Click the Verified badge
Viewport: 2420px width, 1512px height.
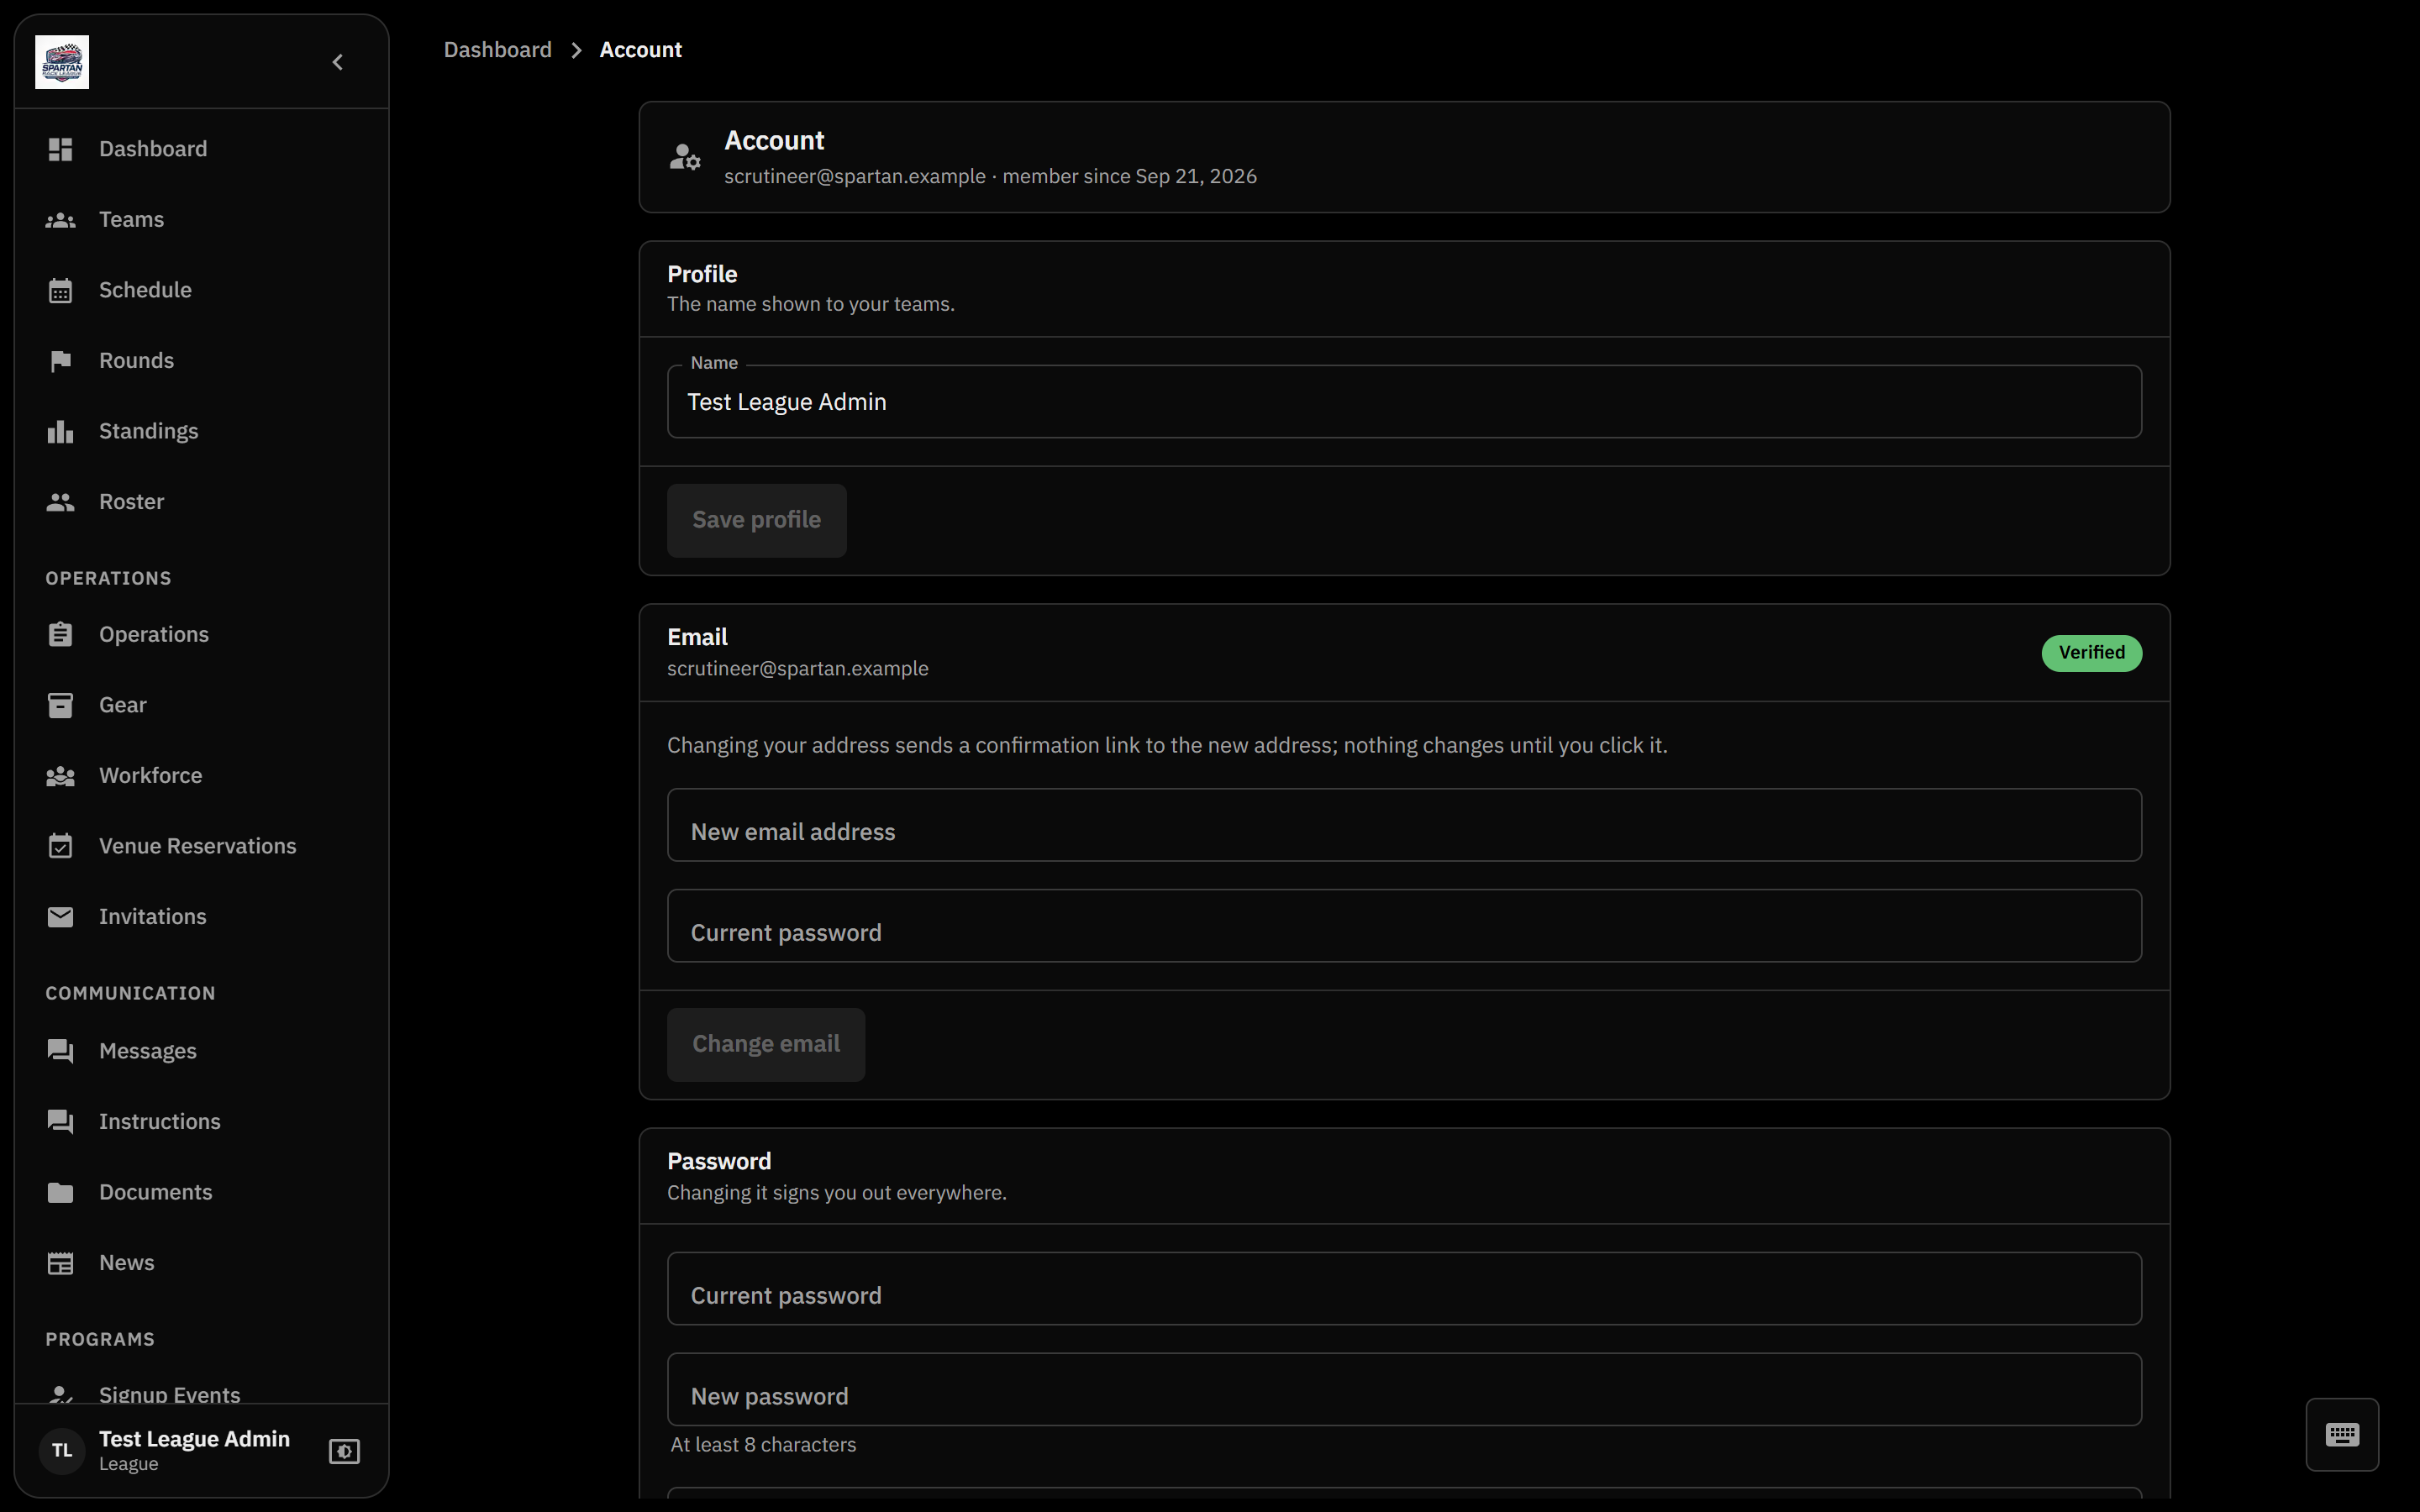click(x=2091, y=653)
